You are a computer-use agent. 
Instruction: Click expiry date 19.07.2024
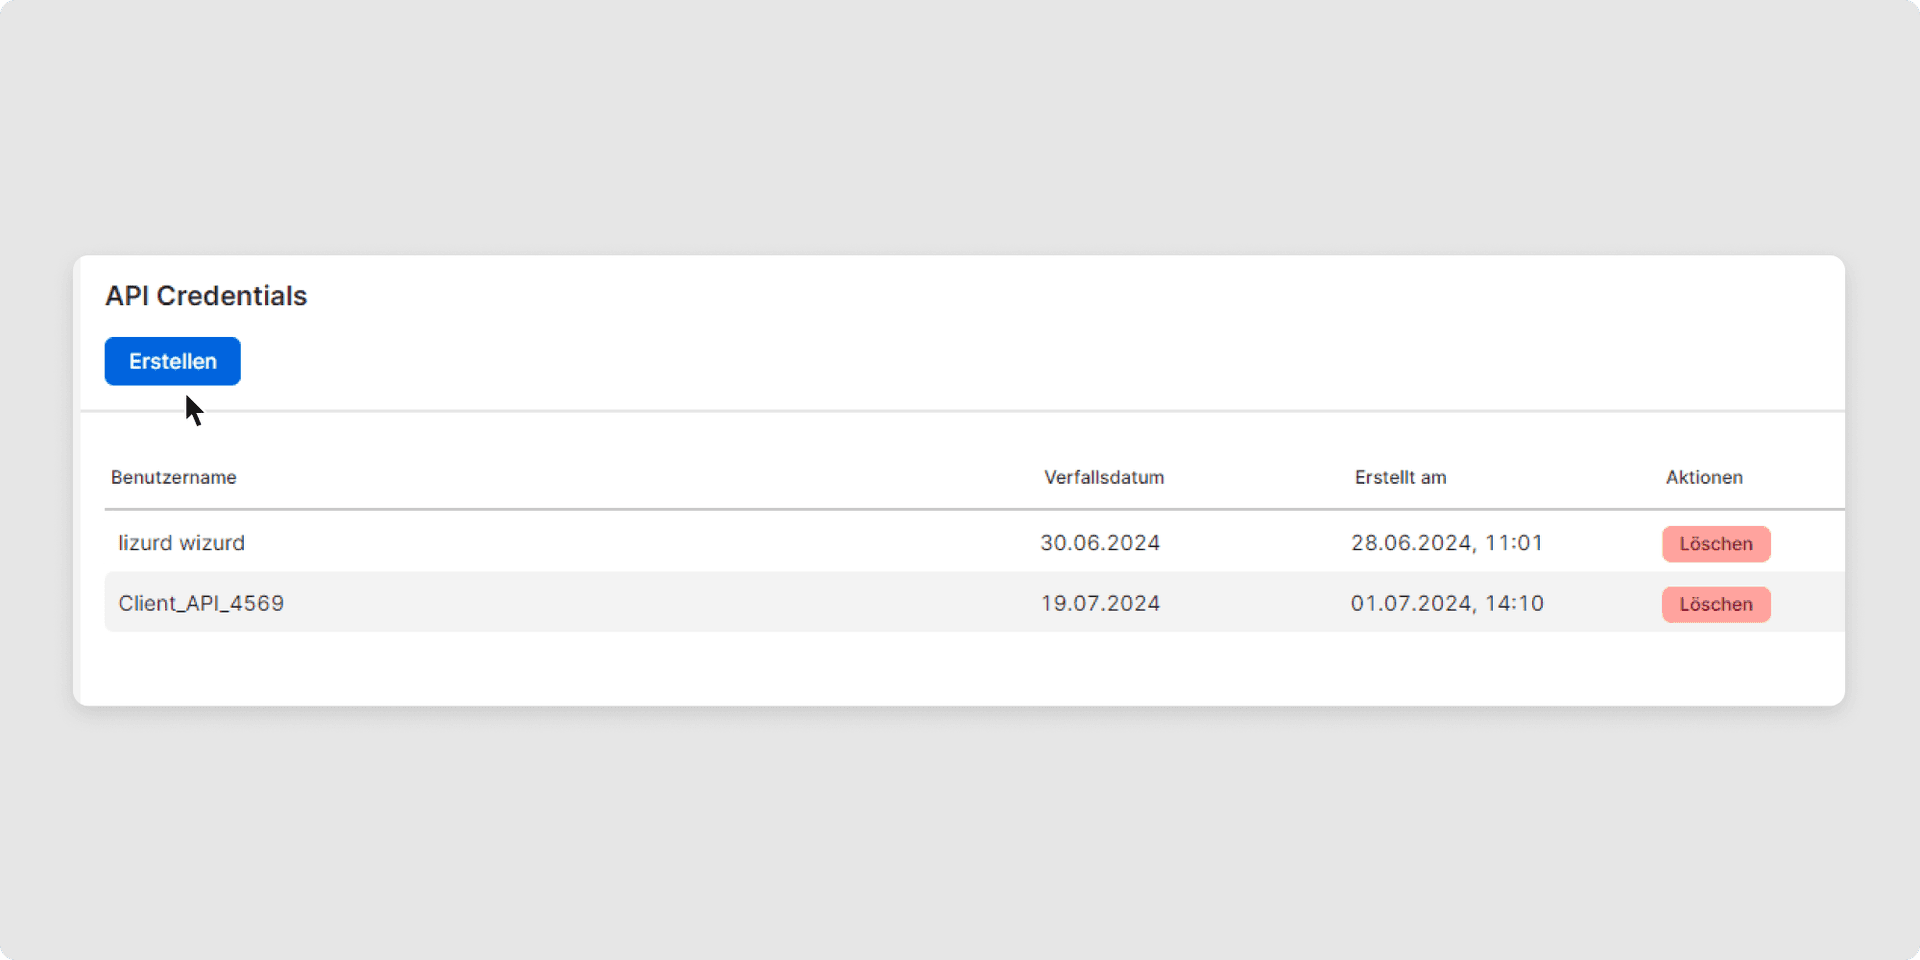pyautogui.click(x=1099, y=603)
